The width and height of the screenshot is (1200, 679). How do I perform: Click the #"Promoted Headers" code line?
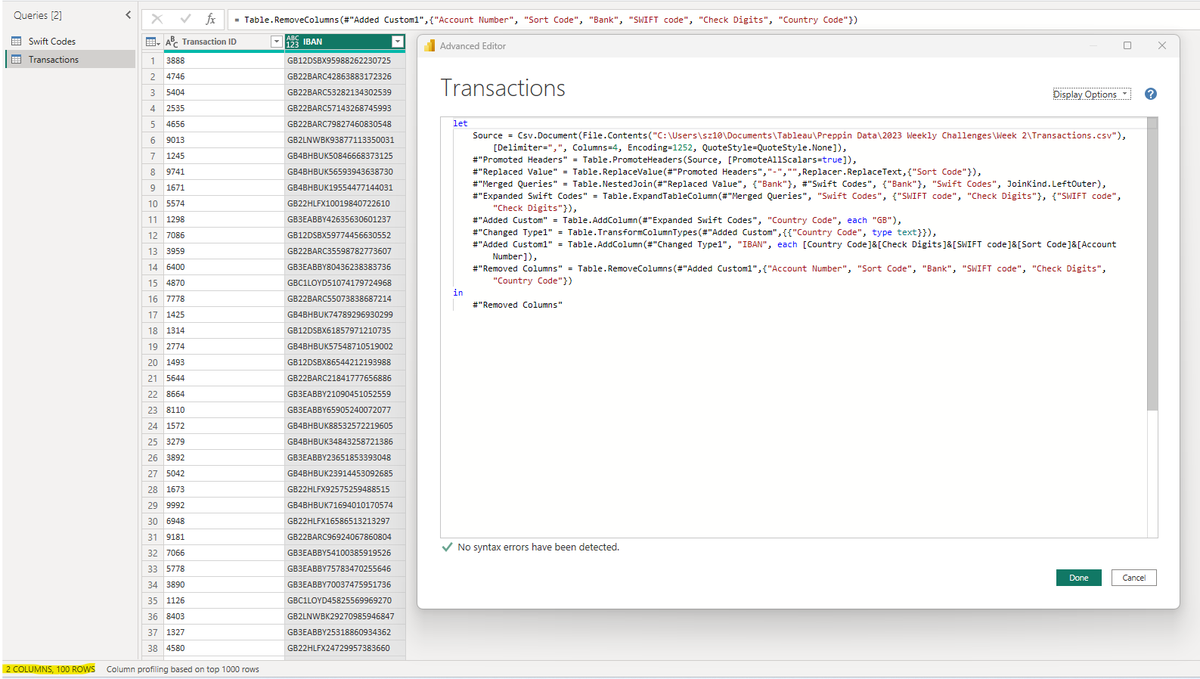(664, 160)
